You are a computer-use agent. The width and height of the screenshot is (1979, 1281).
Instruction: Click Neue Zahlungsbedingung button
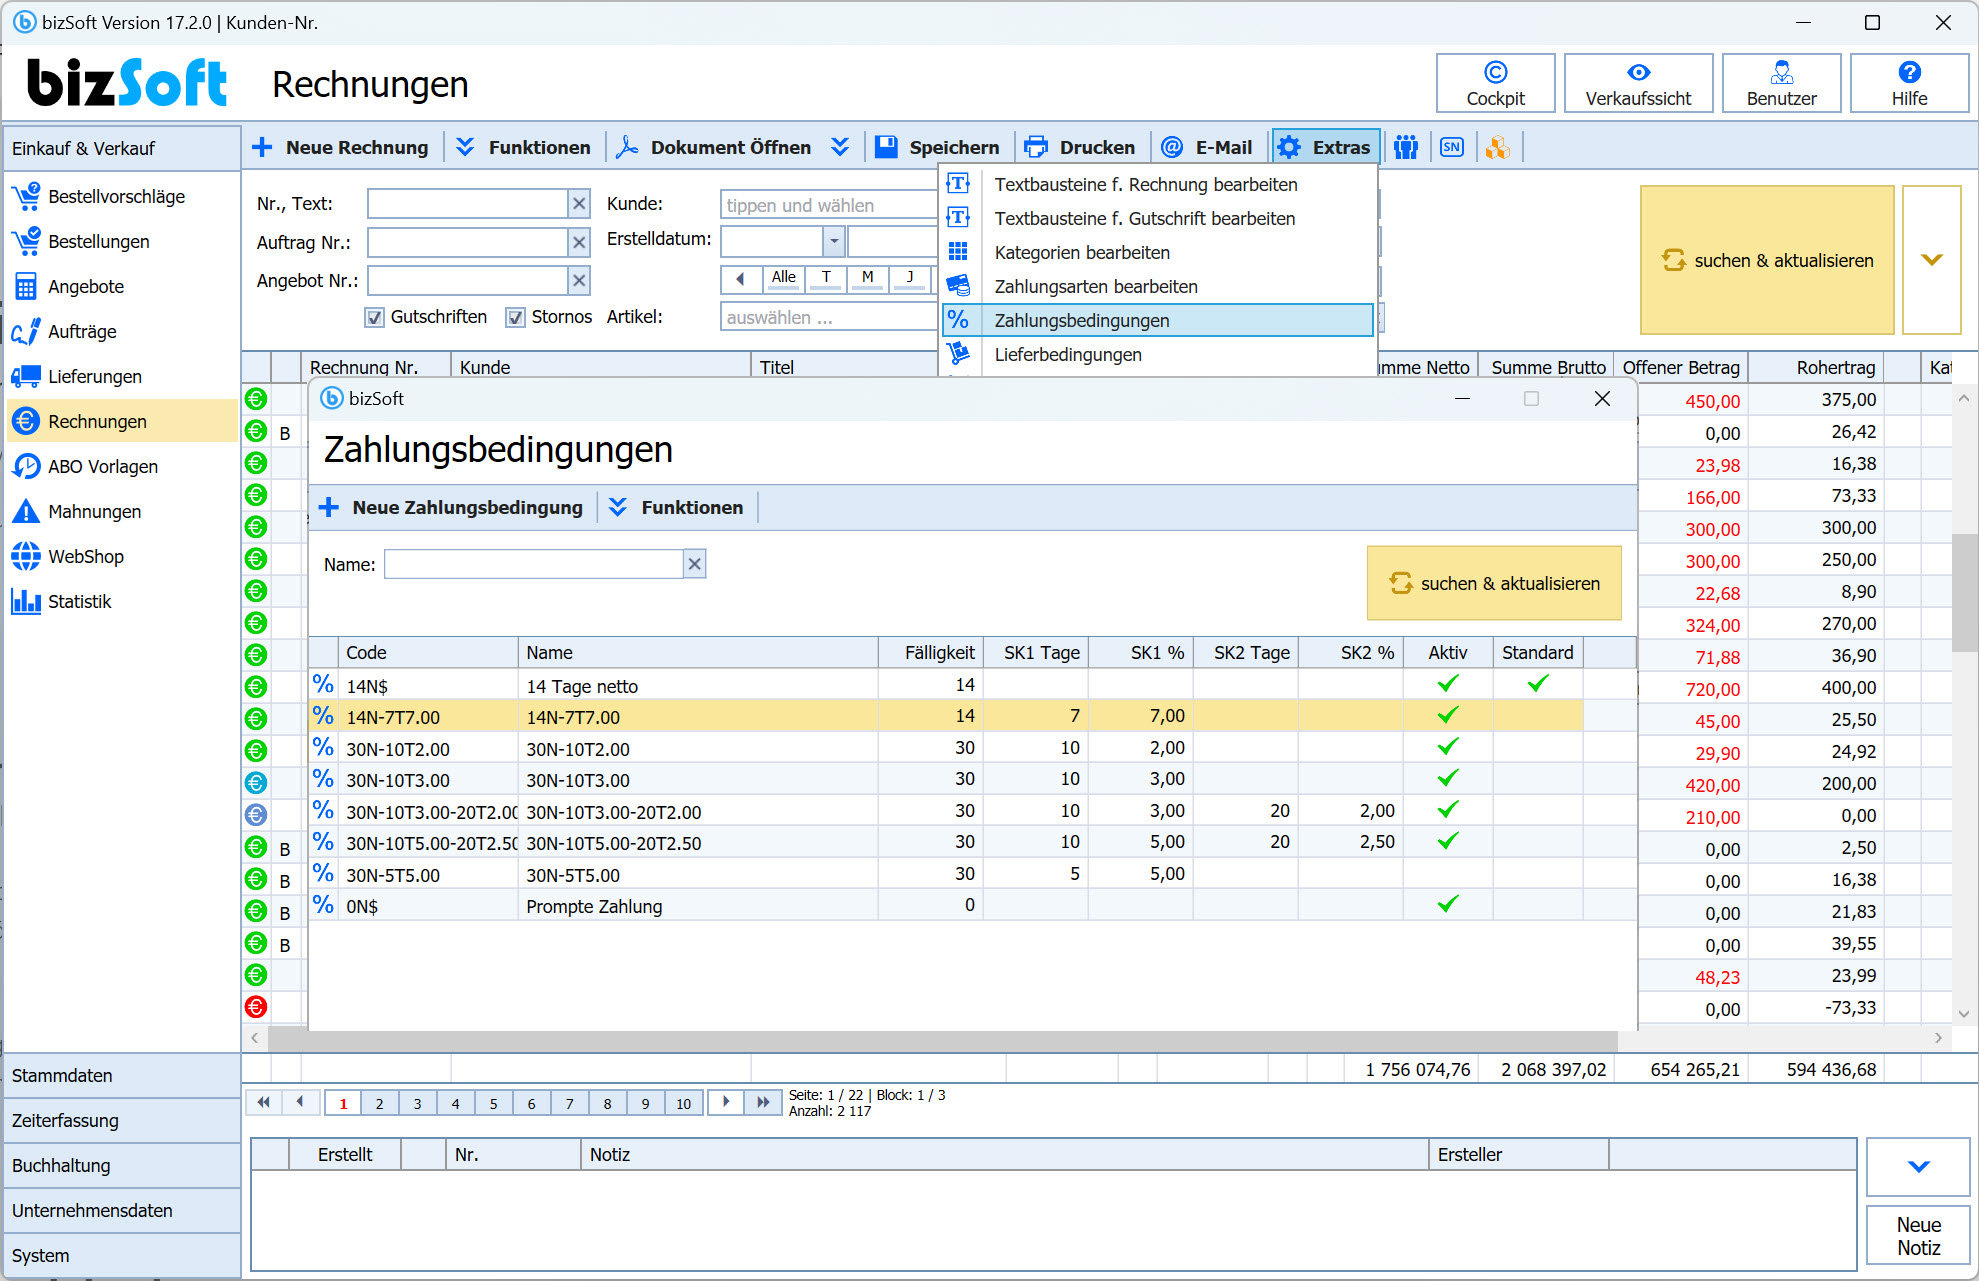[x=450, y=507]
